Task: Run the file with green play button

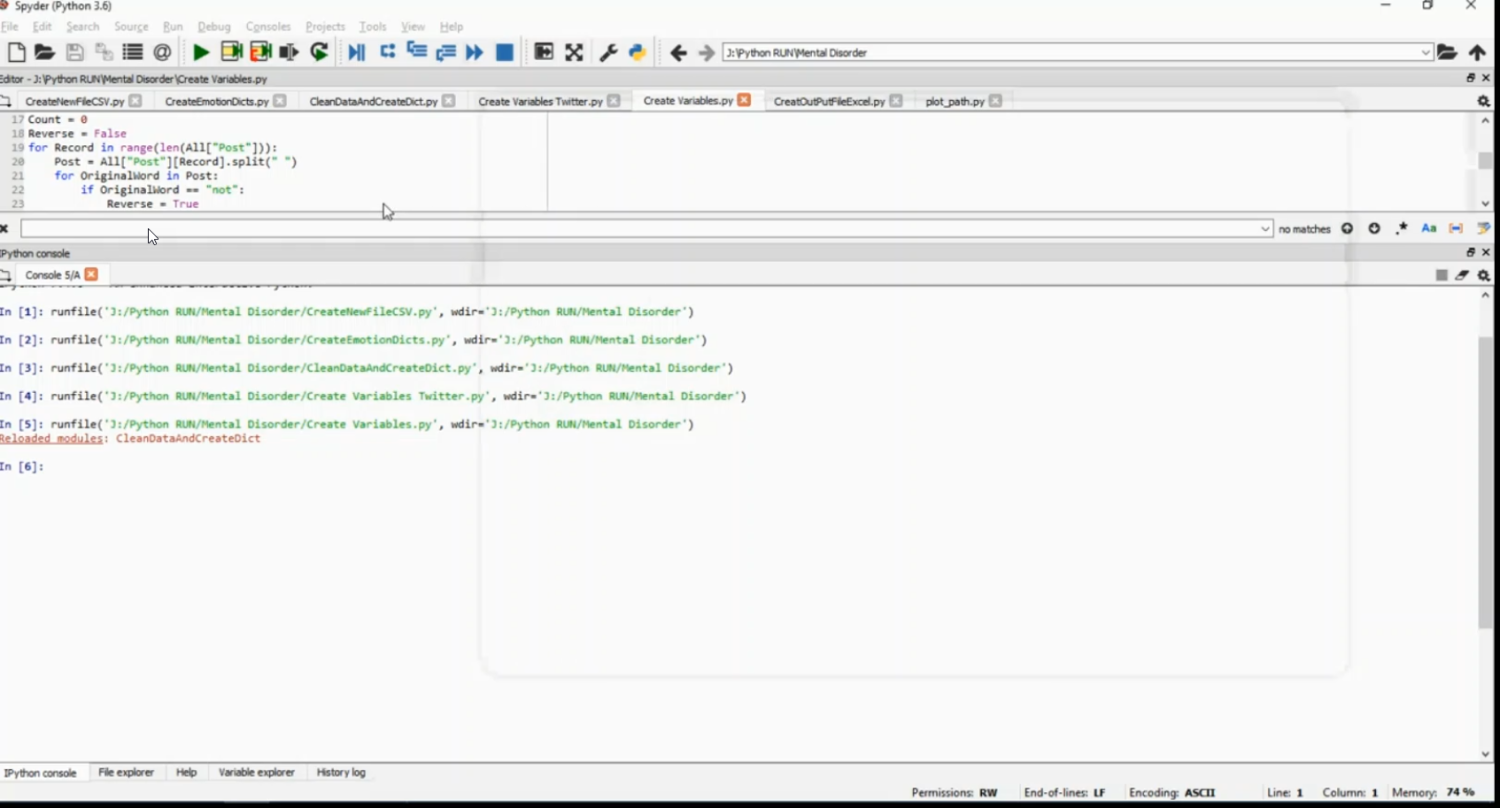Action: pyautogui.click(x=201, y=53)
